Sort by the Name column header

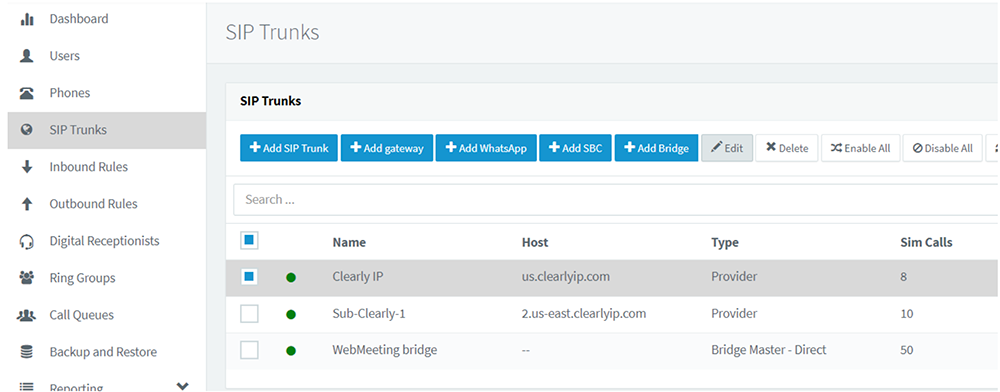point(349,242)
